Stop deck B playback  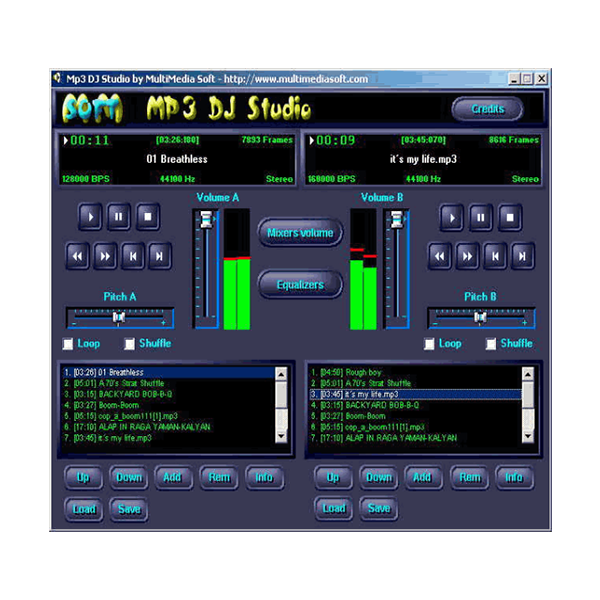click(x=510, y=216)
